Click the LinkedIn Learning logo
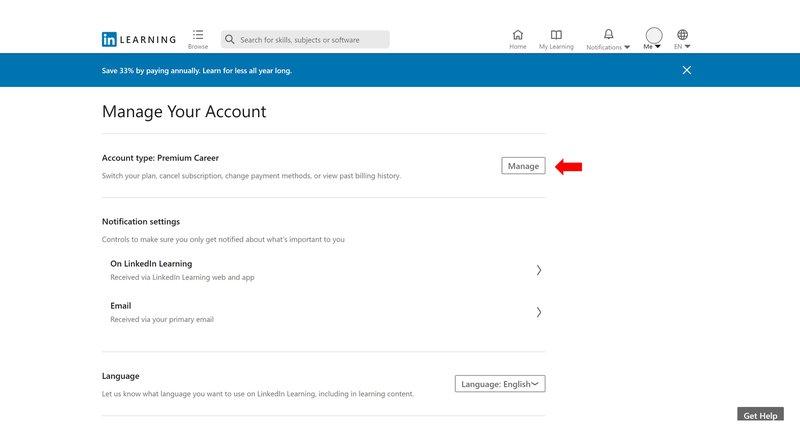Image resolution: width=800 pixels, height=448 pixels. click(138, 40)
